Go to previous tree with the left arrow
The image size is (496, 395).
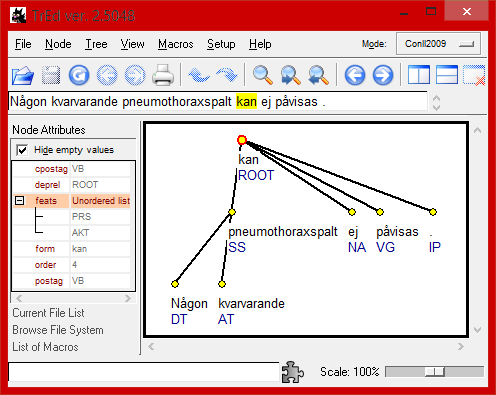[355, 75]
